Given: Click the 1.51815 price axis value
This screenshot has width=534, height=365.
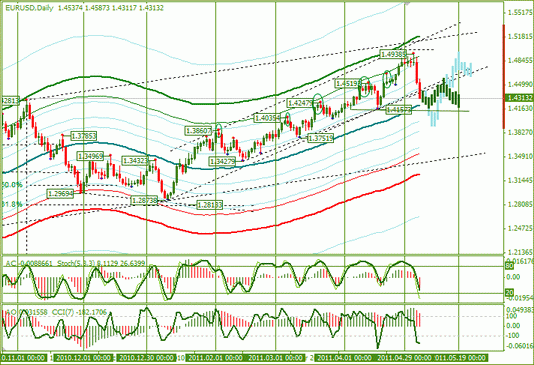Looking at the screenshot, I should [520, 37].
